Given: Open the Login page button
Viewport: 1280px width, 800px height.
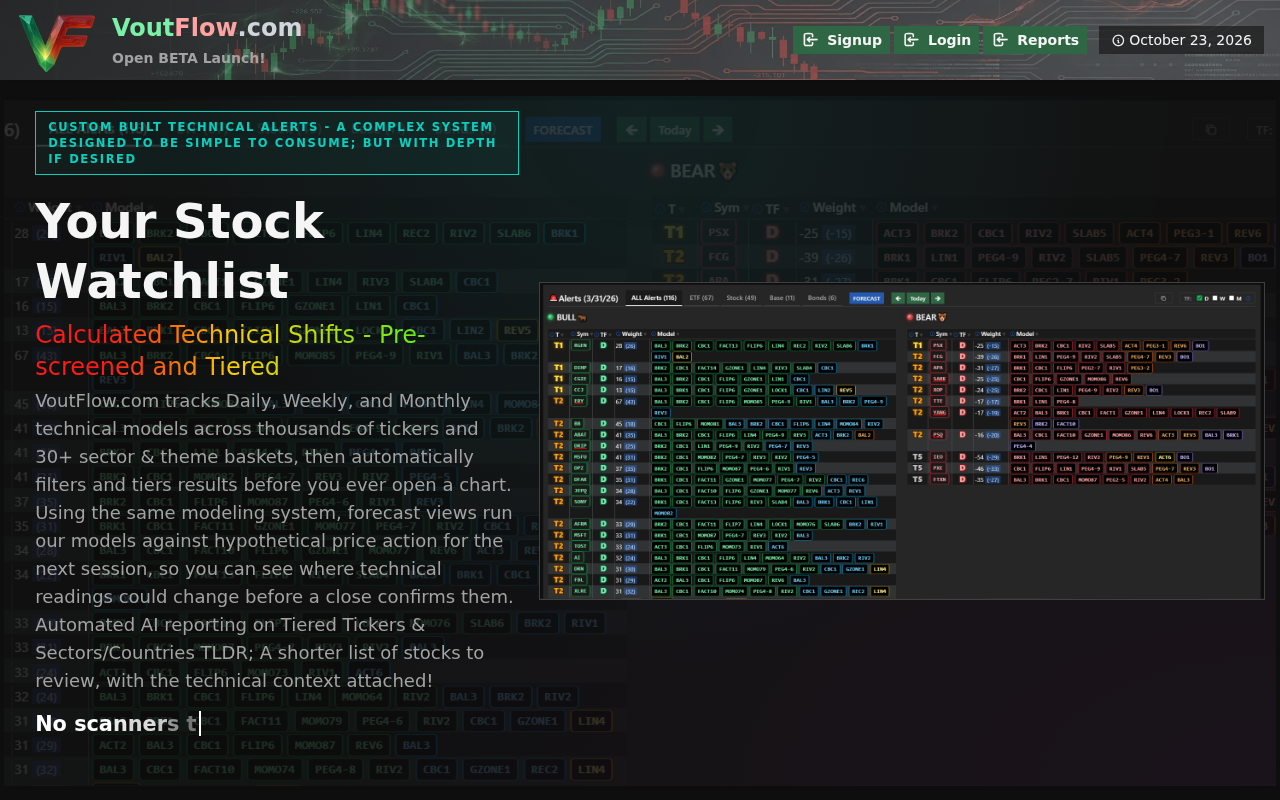Looking at the screenshot, I should click(936, 40).
